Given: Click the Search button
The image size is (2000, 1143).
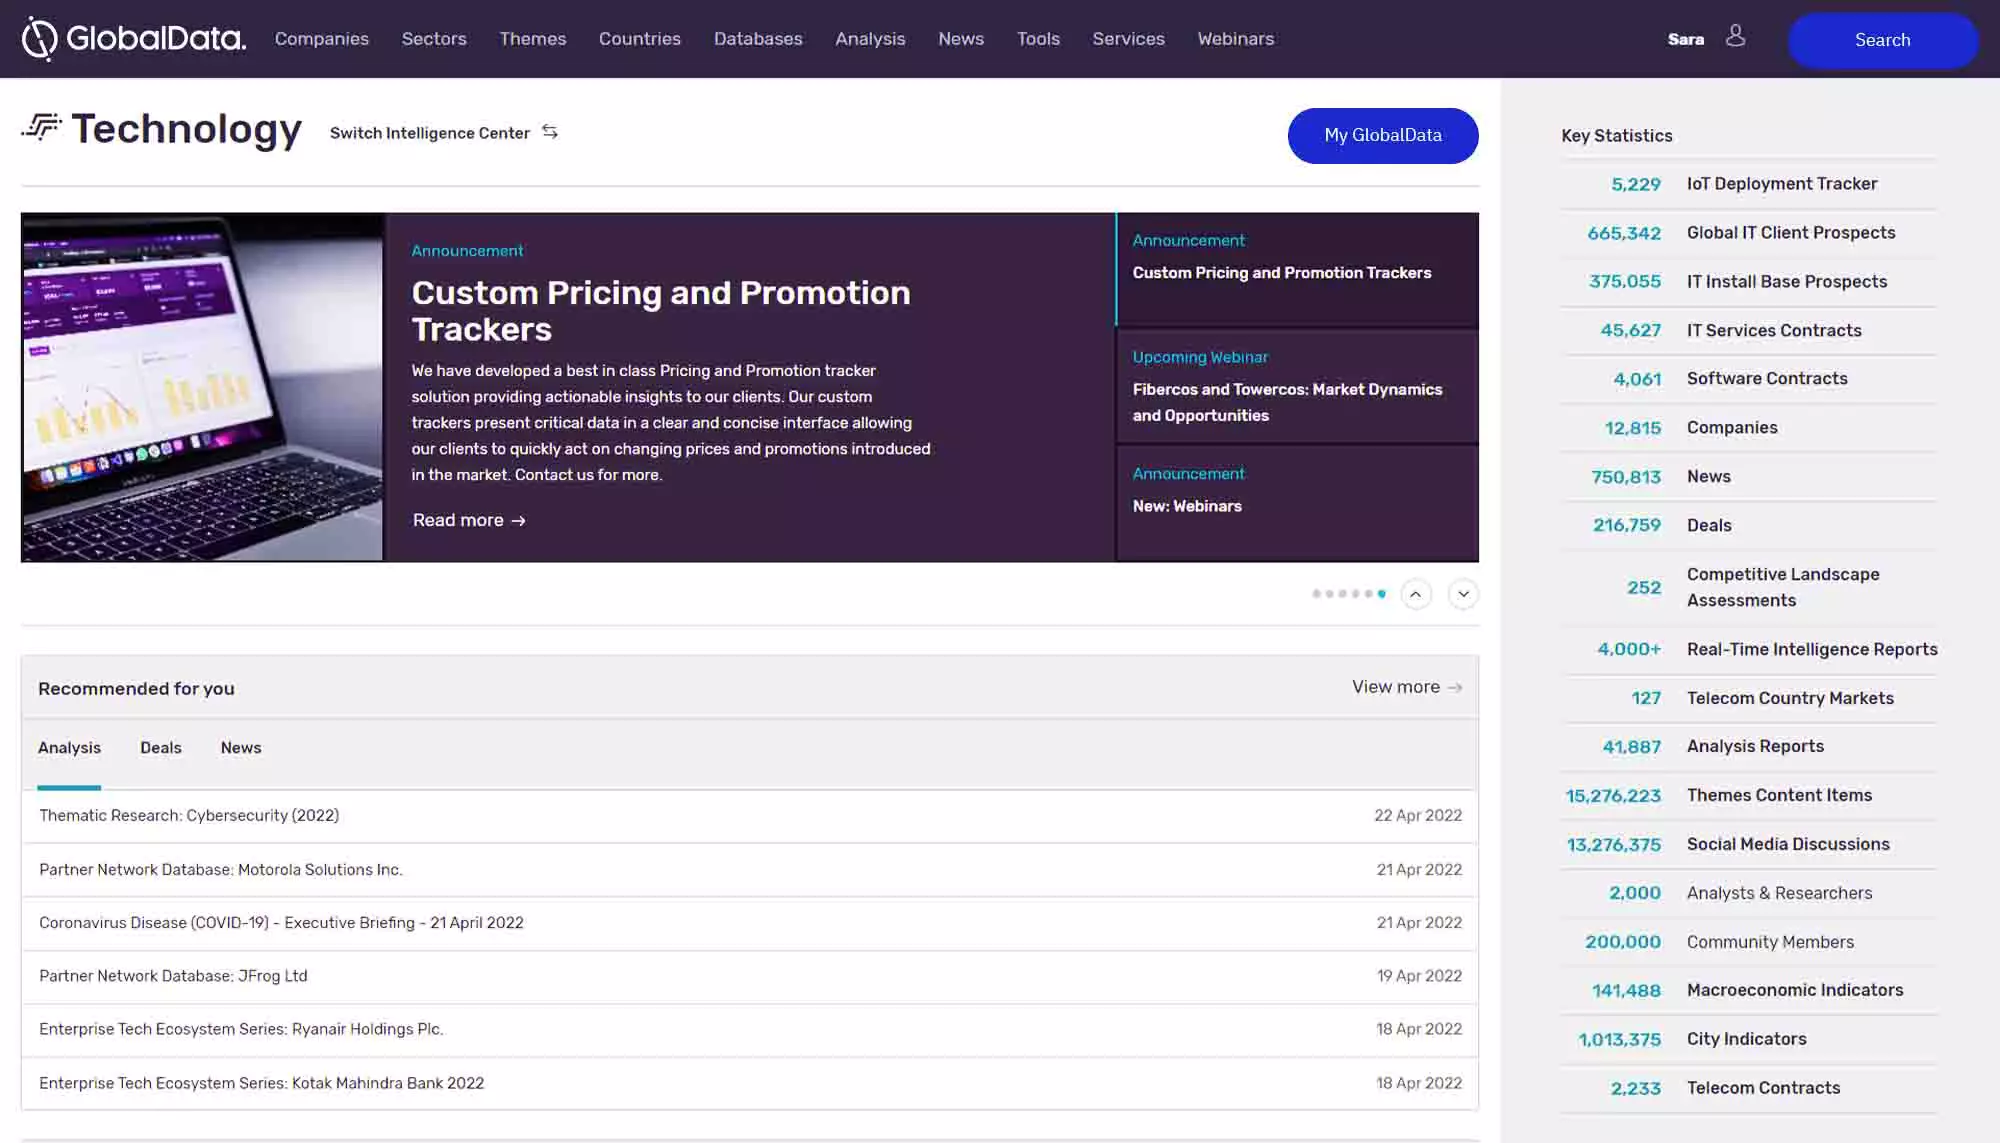Looking at the screenshot, I should tap(1883, 40).
